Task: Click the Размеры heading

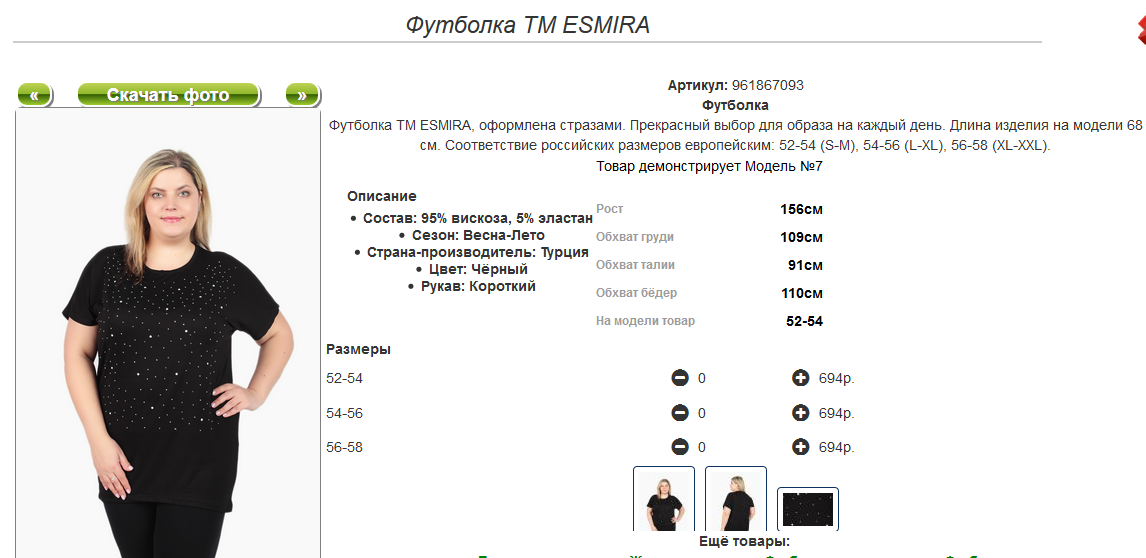Action: (358, 350)
